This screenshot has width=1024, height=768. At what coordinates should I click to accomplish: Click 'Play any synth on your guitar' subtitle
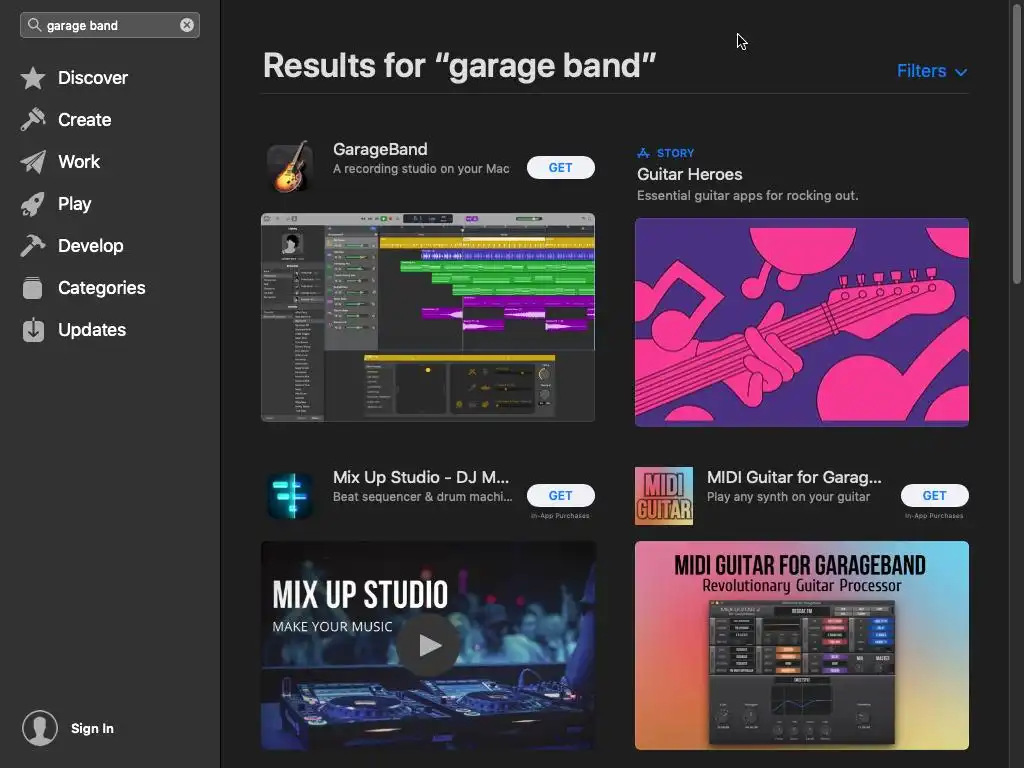[x=788, y=497]
